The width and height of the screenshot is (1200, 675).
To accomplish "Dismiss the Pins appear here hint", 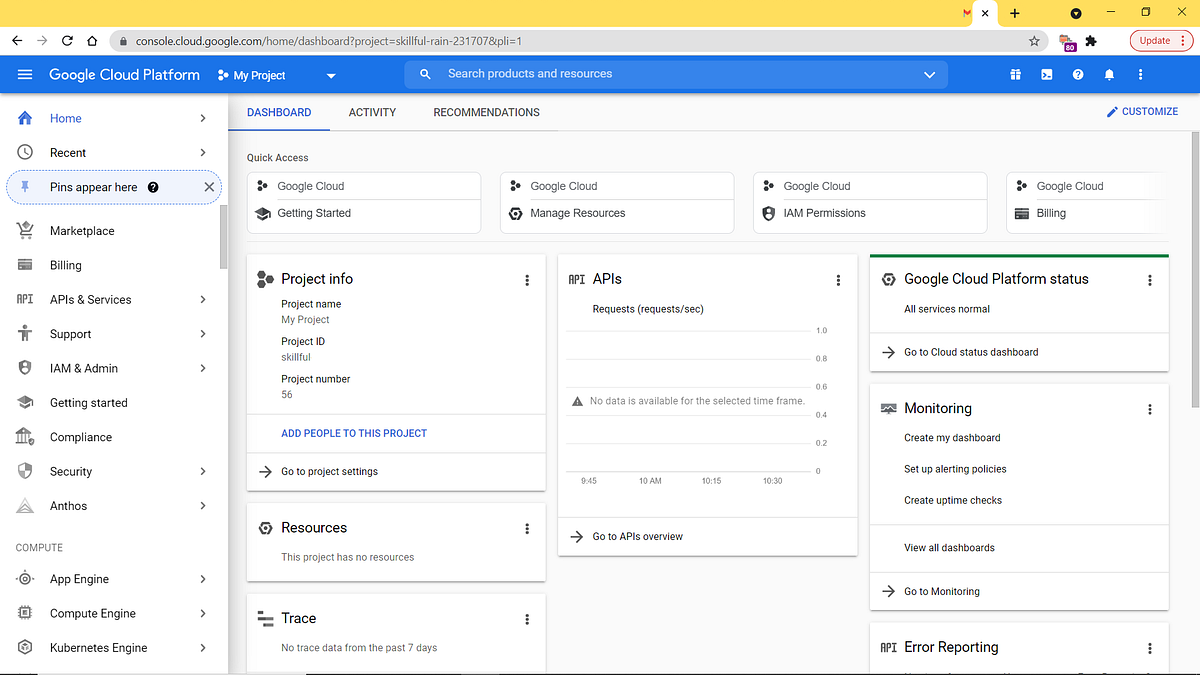I will tap(209, 187).
